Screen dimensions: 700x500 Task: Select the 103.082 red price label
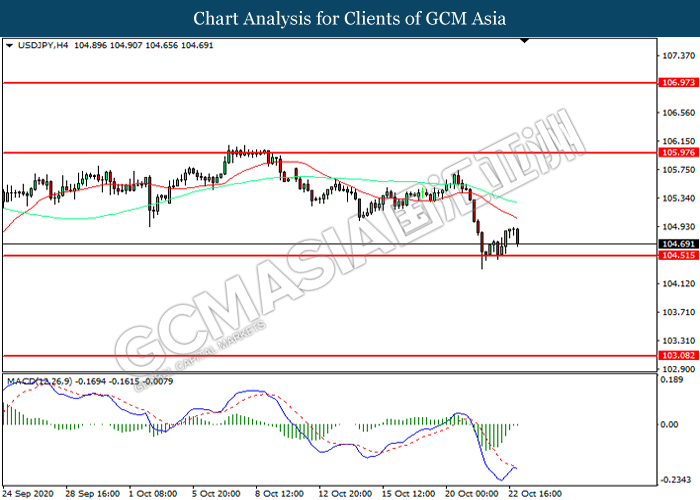click(x=678, y=356)
